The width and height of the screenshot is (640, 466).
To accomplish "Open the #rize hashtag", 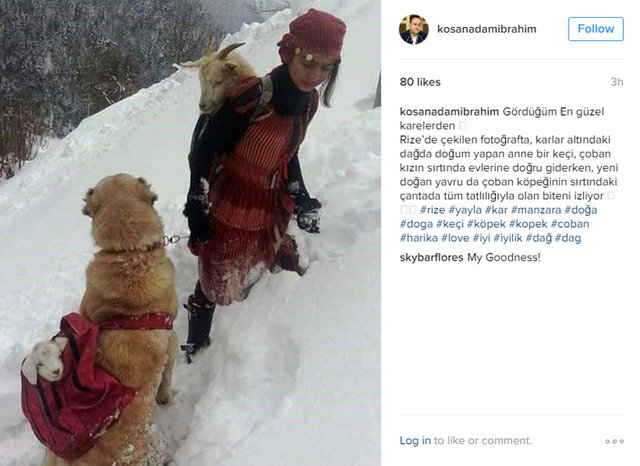I will pos(432,210).
